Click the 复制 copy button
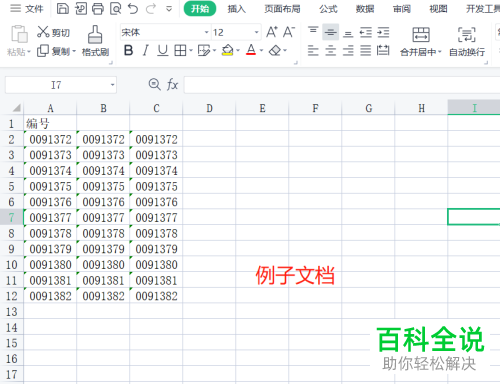 (x=53, y=51)
